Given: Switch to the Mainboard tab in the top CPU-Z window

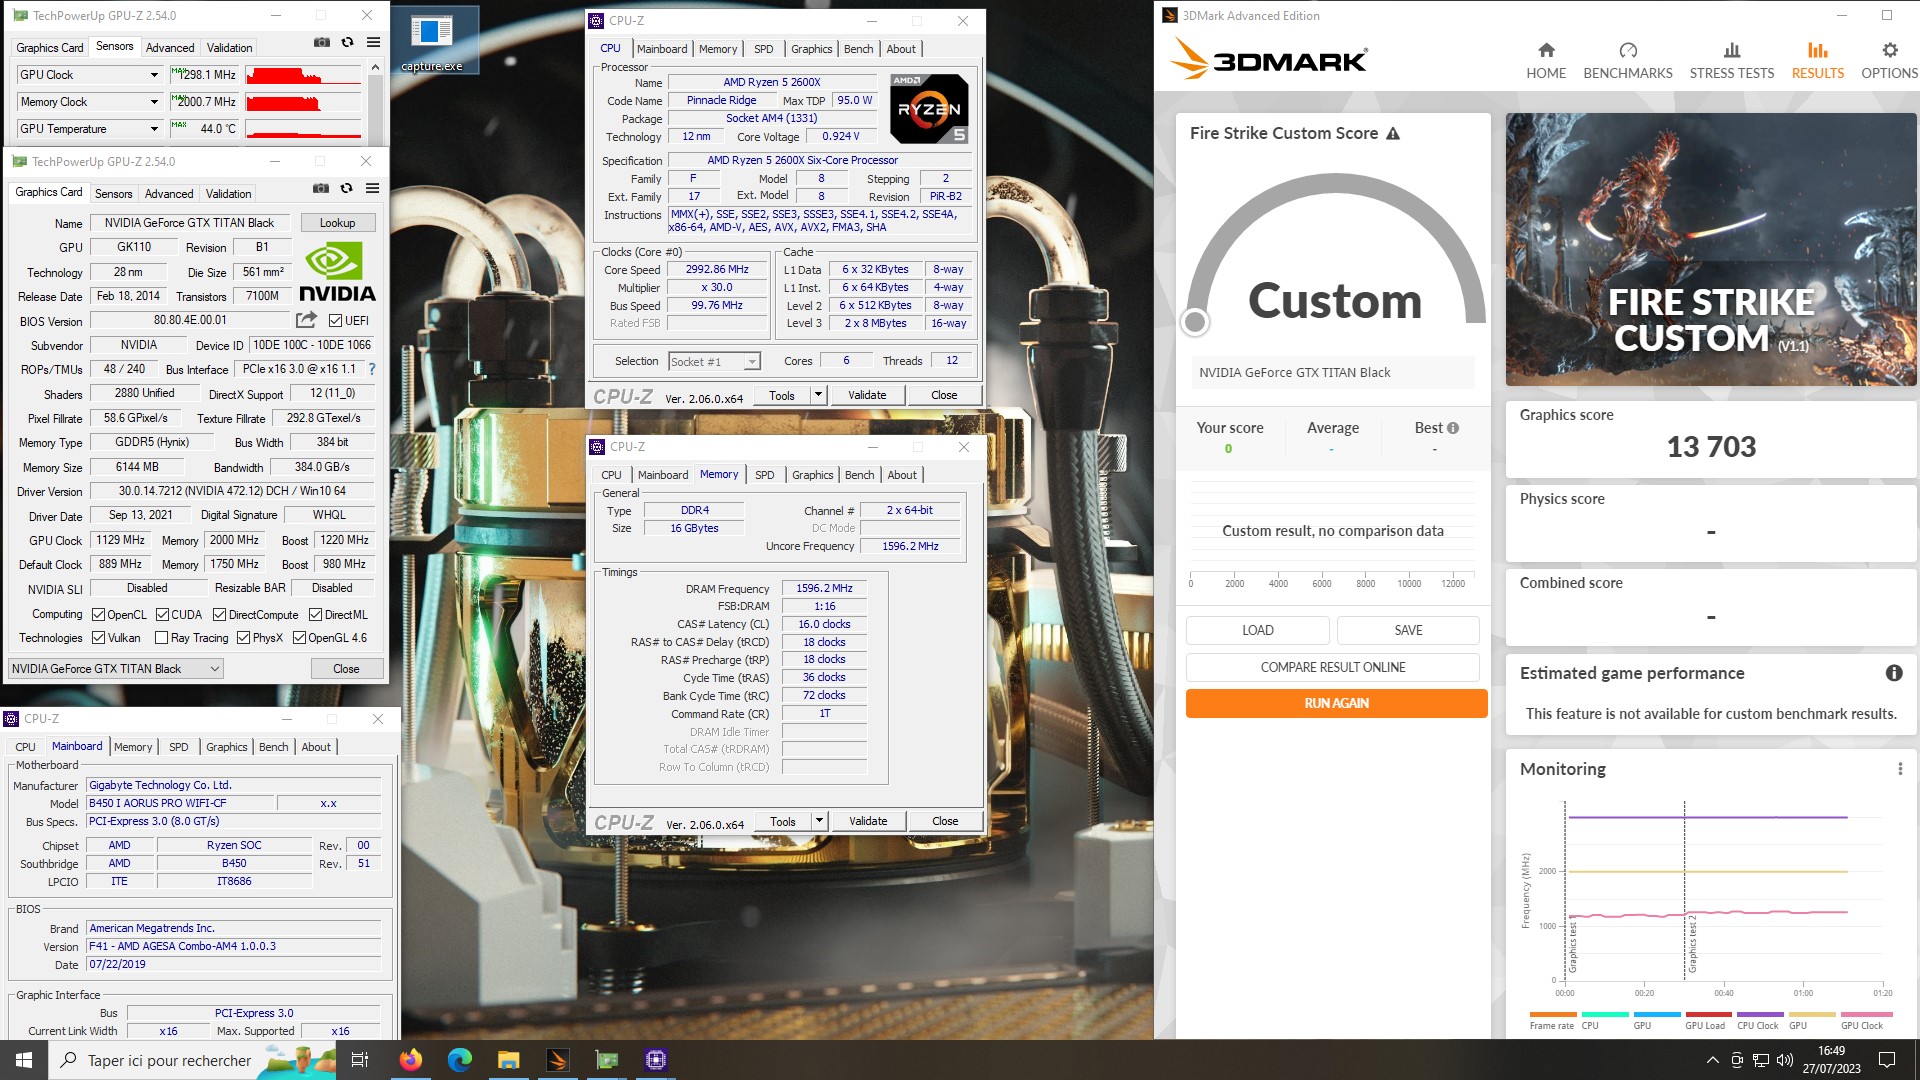Looking at the screenshot, I should 662,49.
